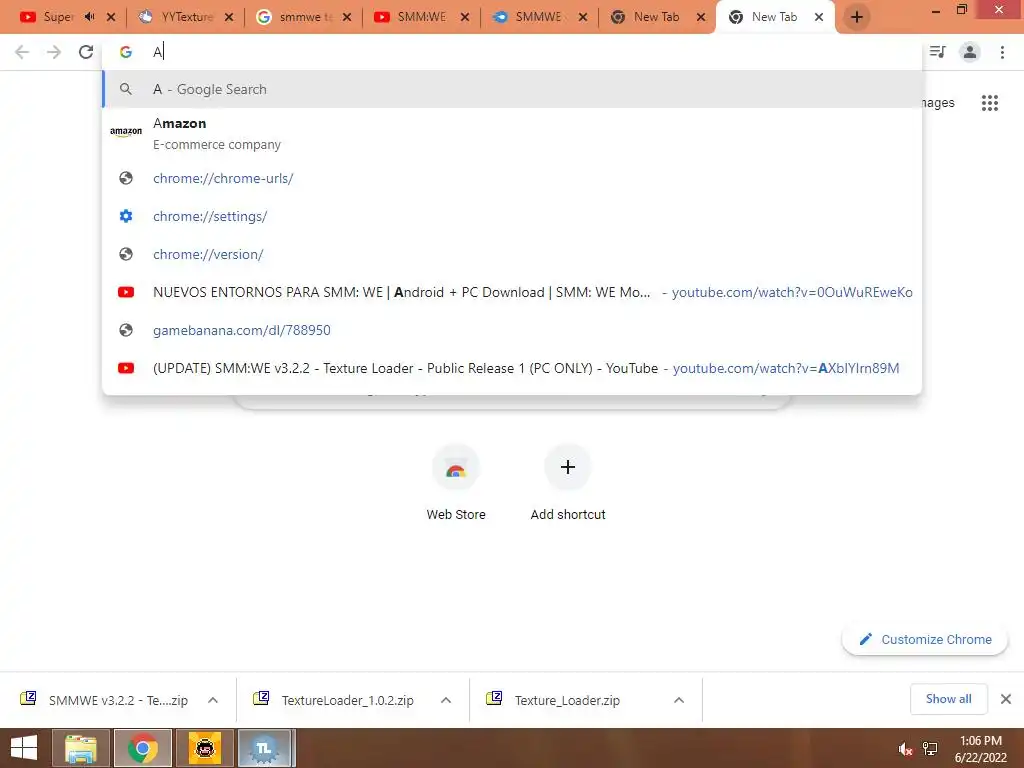The image size is (1024, 768).
Task: Select chrome://version/ suggestion
Action: coord(512,254)
